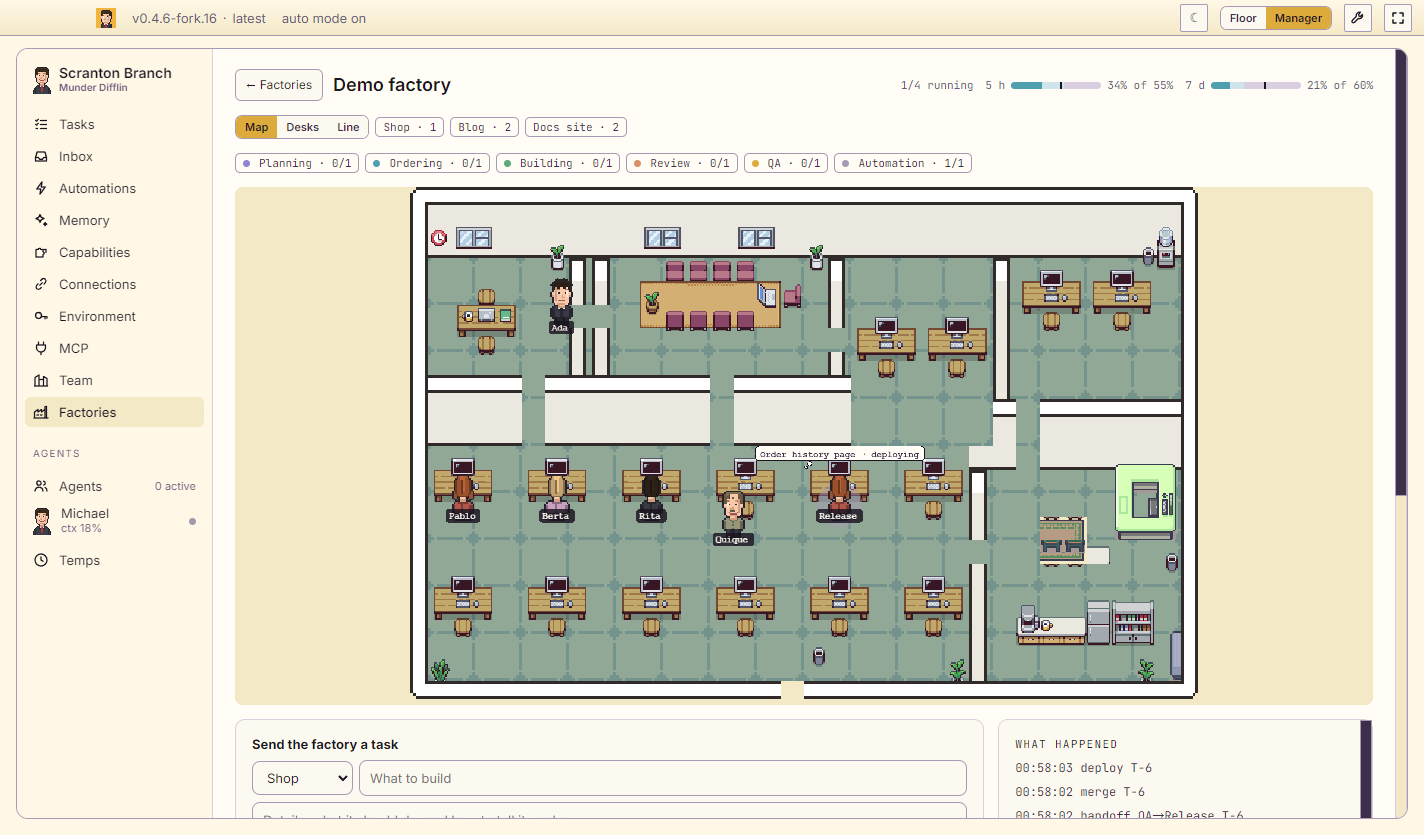
Task: Open the Shop project dropdown
Action: [x=302, y=778]
